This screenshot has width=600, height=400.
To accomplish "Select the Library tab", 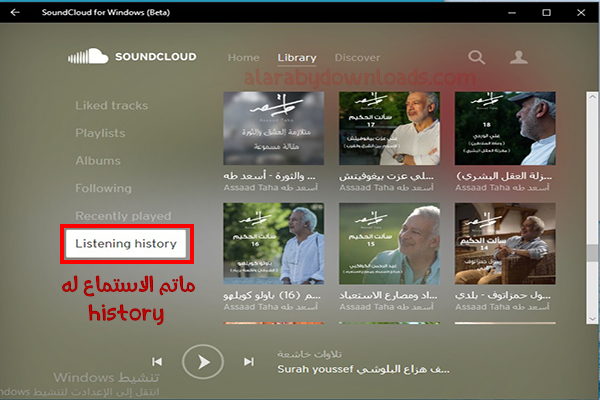I will pos(297,57).
